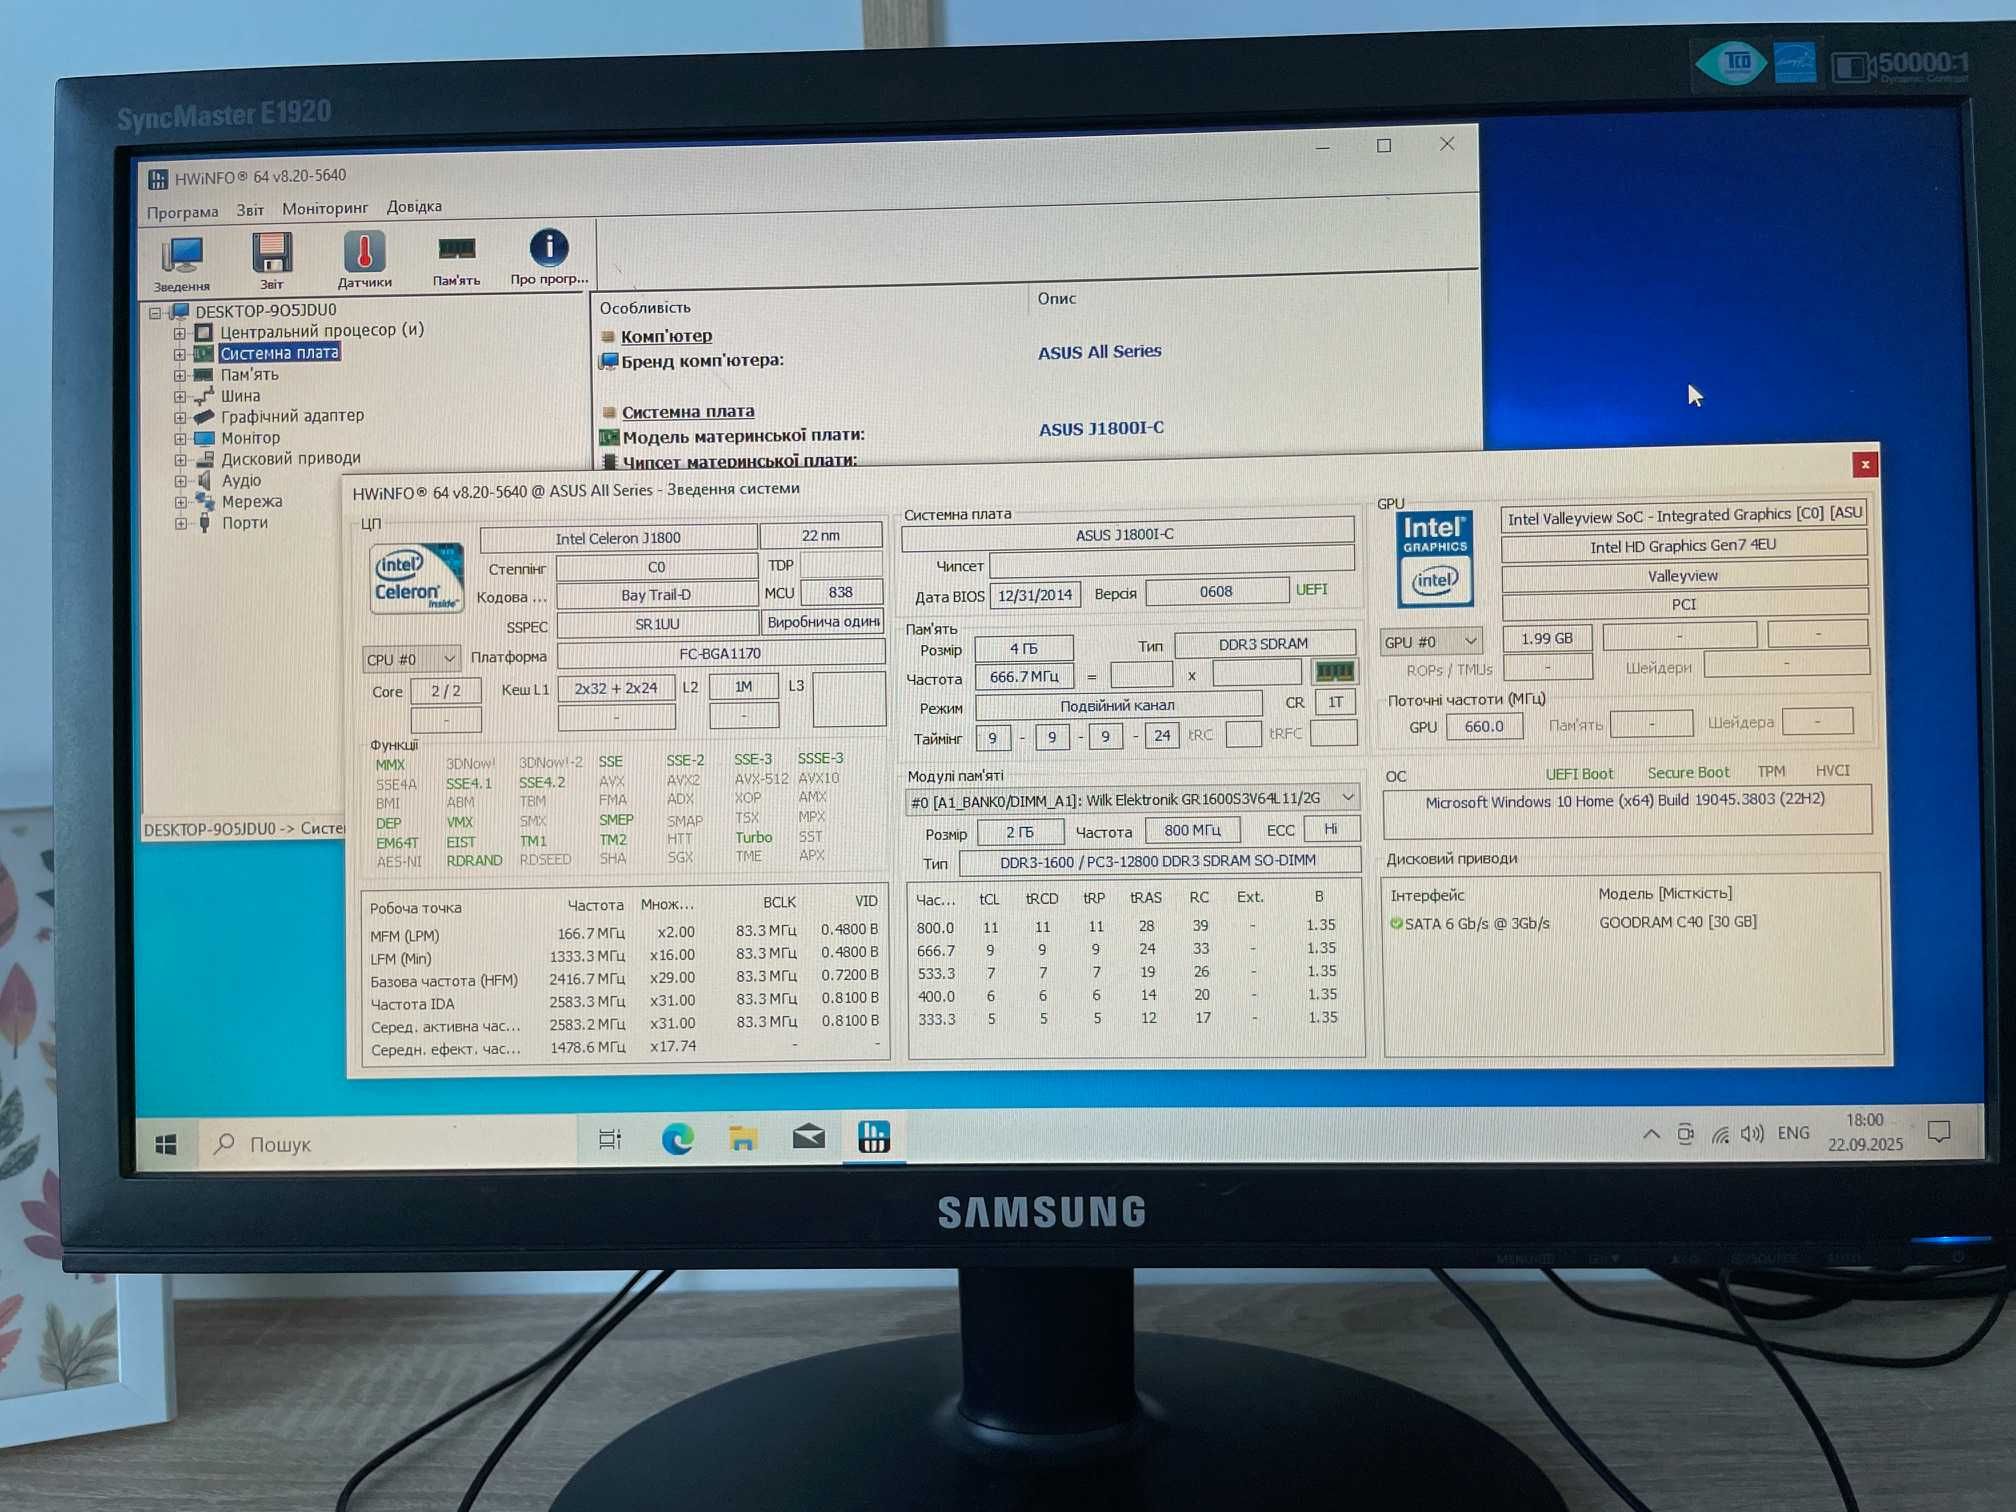Click the Комп'ютер section heading
The height and width of the screenshot is (1512, 2016).
(x=666, y=336)
